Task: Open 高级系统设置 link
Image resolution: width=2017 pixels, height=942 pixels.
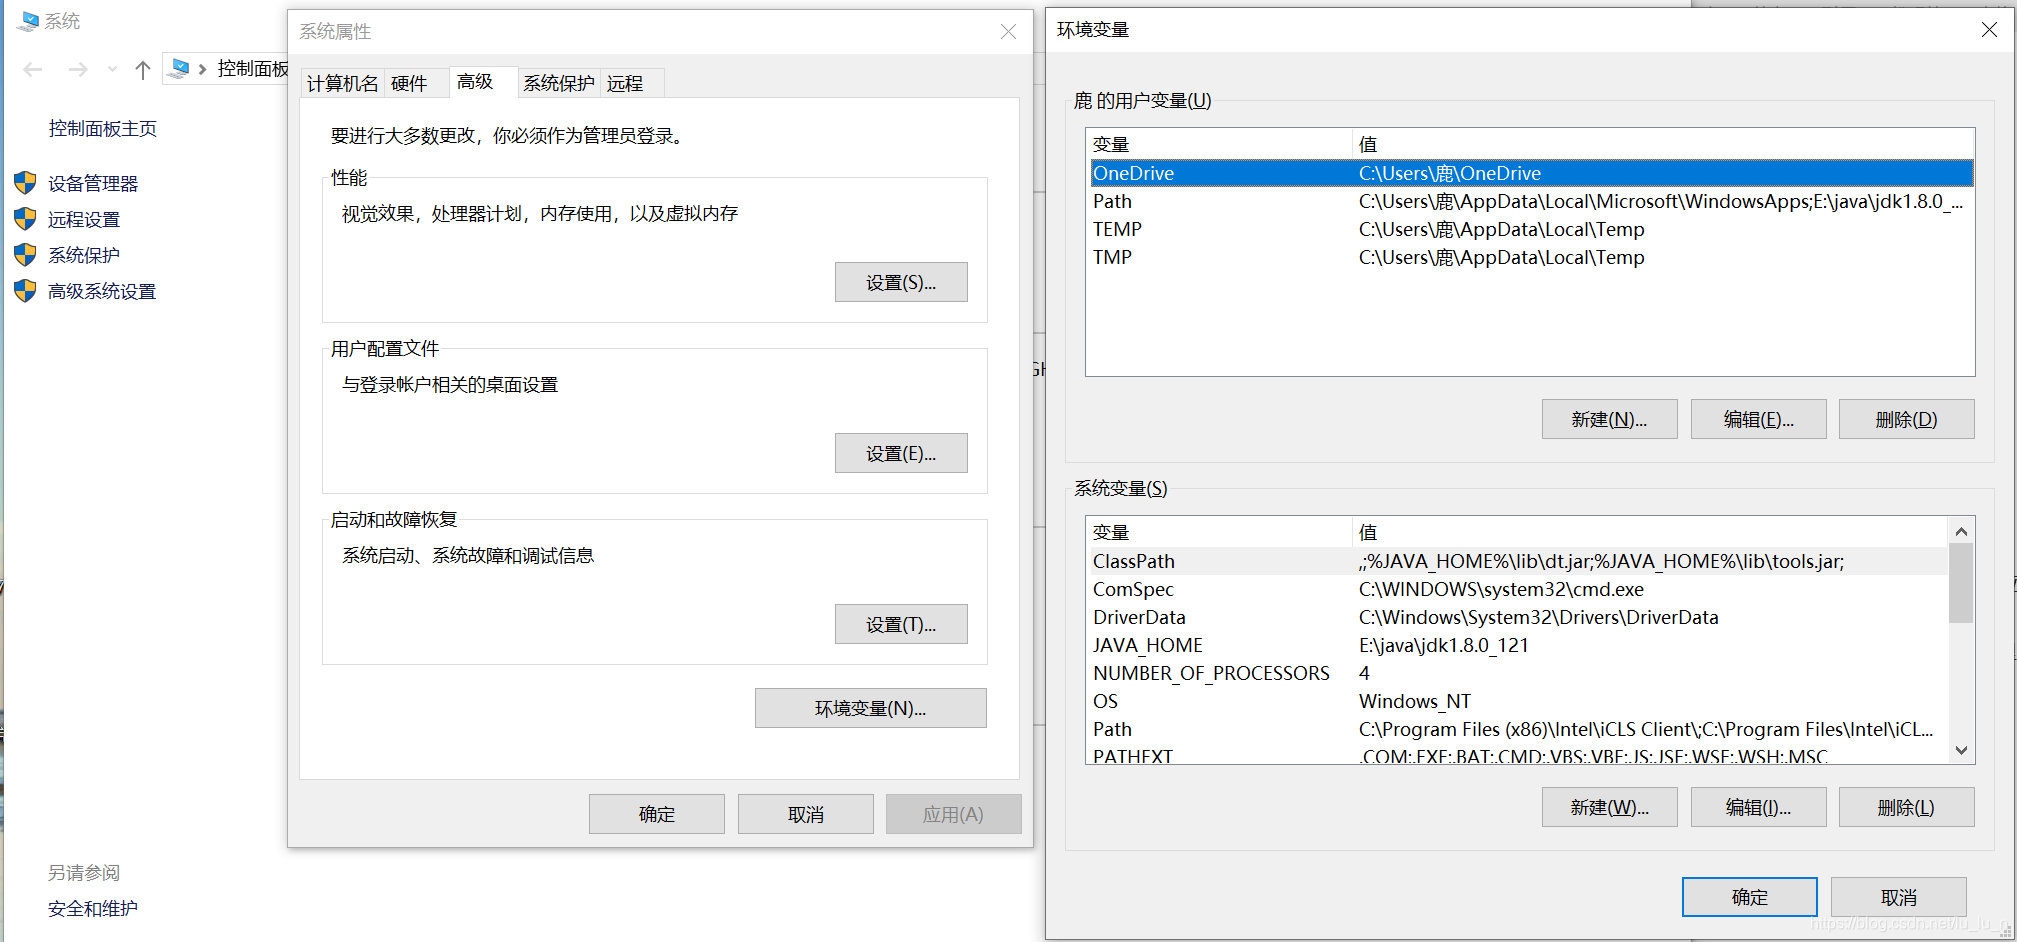Action: coord(102,291)
